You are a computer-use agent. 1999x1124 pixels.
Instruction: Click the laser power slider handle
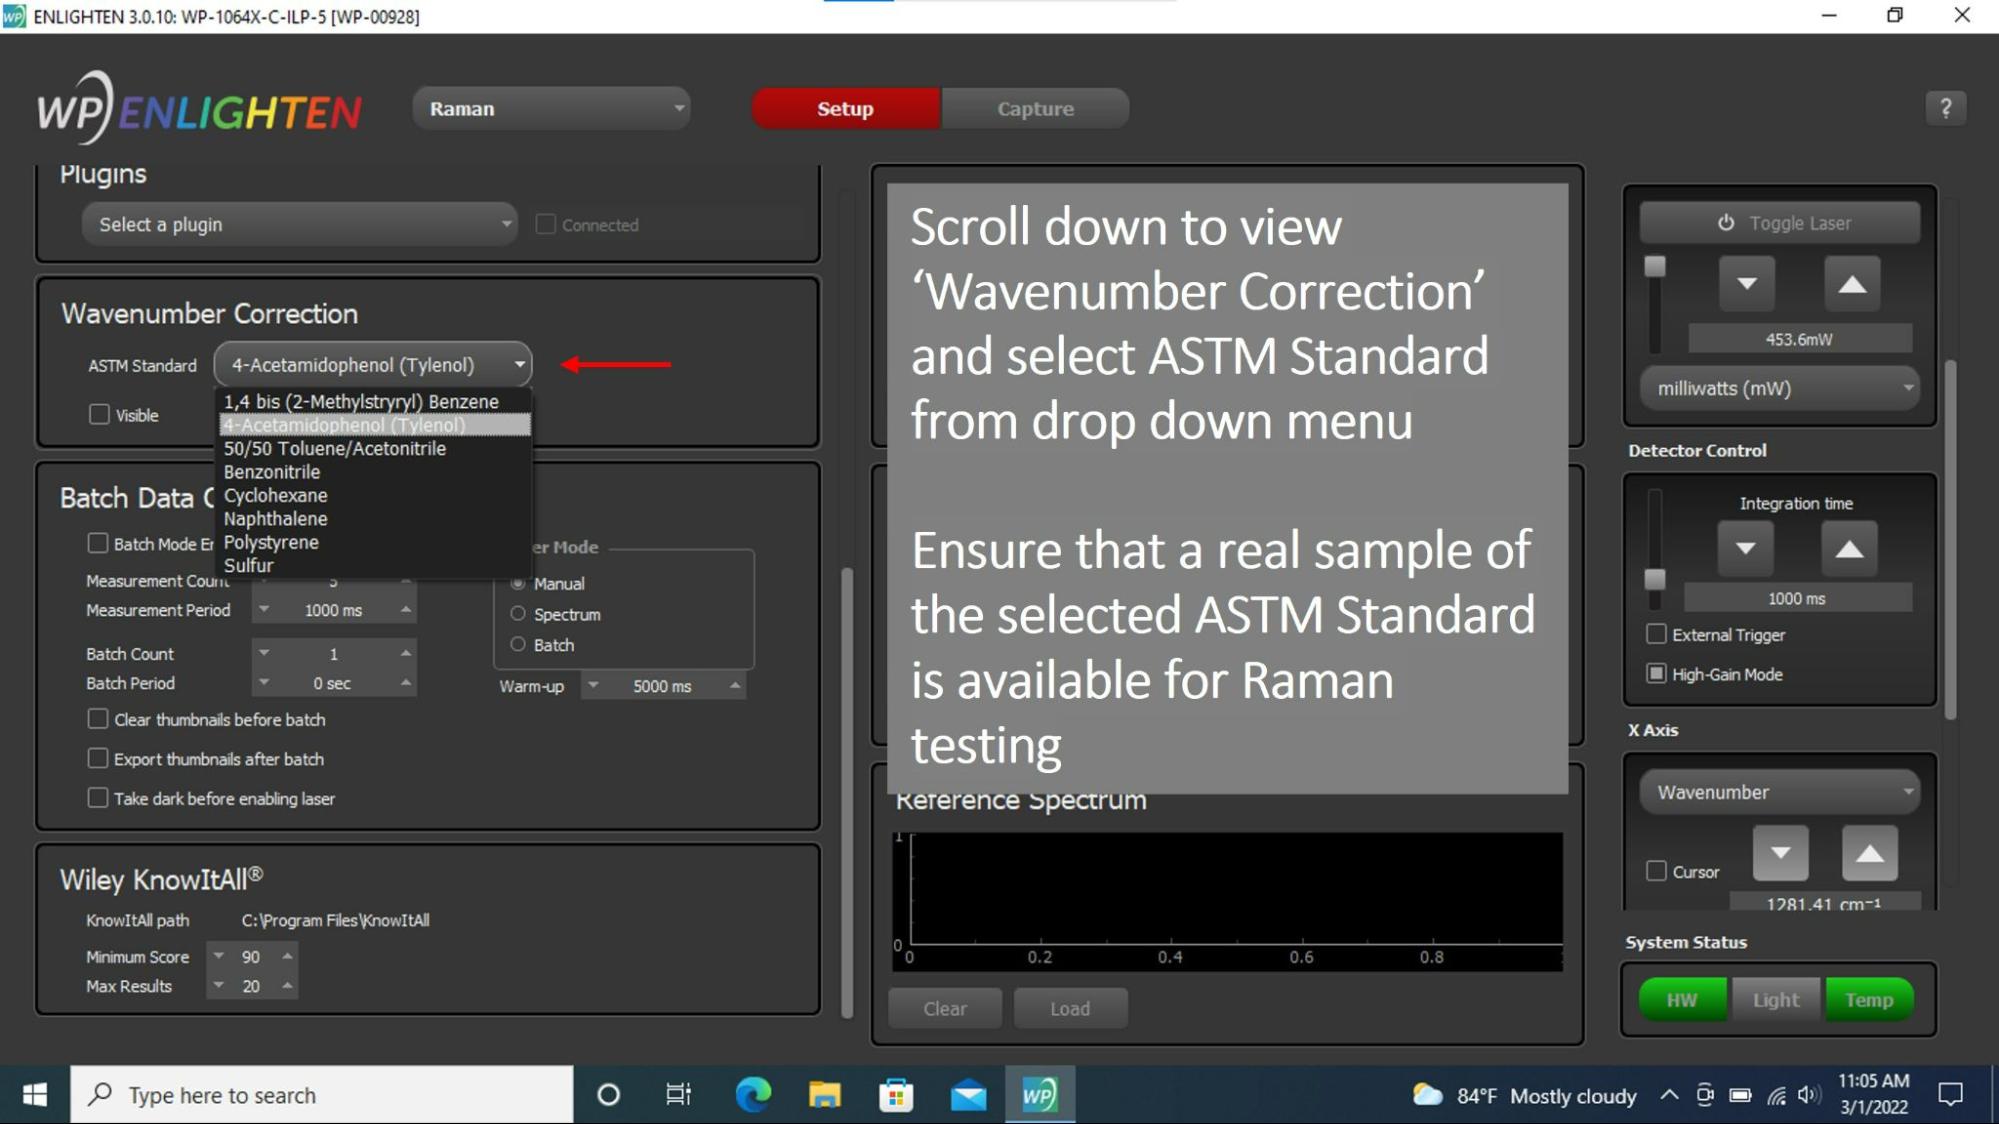(1655, 267)
